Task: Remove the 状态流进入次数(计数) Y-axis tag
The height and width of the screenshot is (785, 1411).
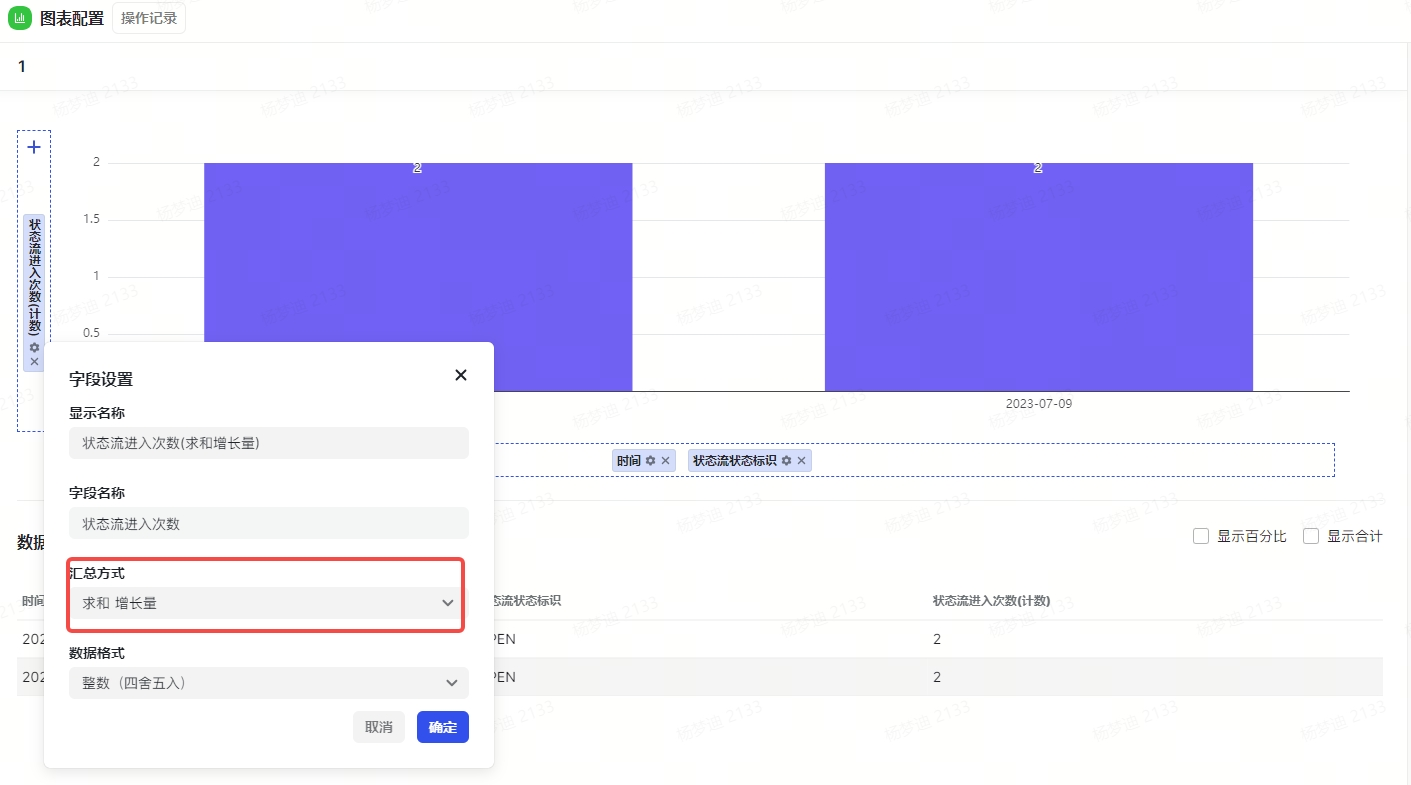Action: click(34, 361)
